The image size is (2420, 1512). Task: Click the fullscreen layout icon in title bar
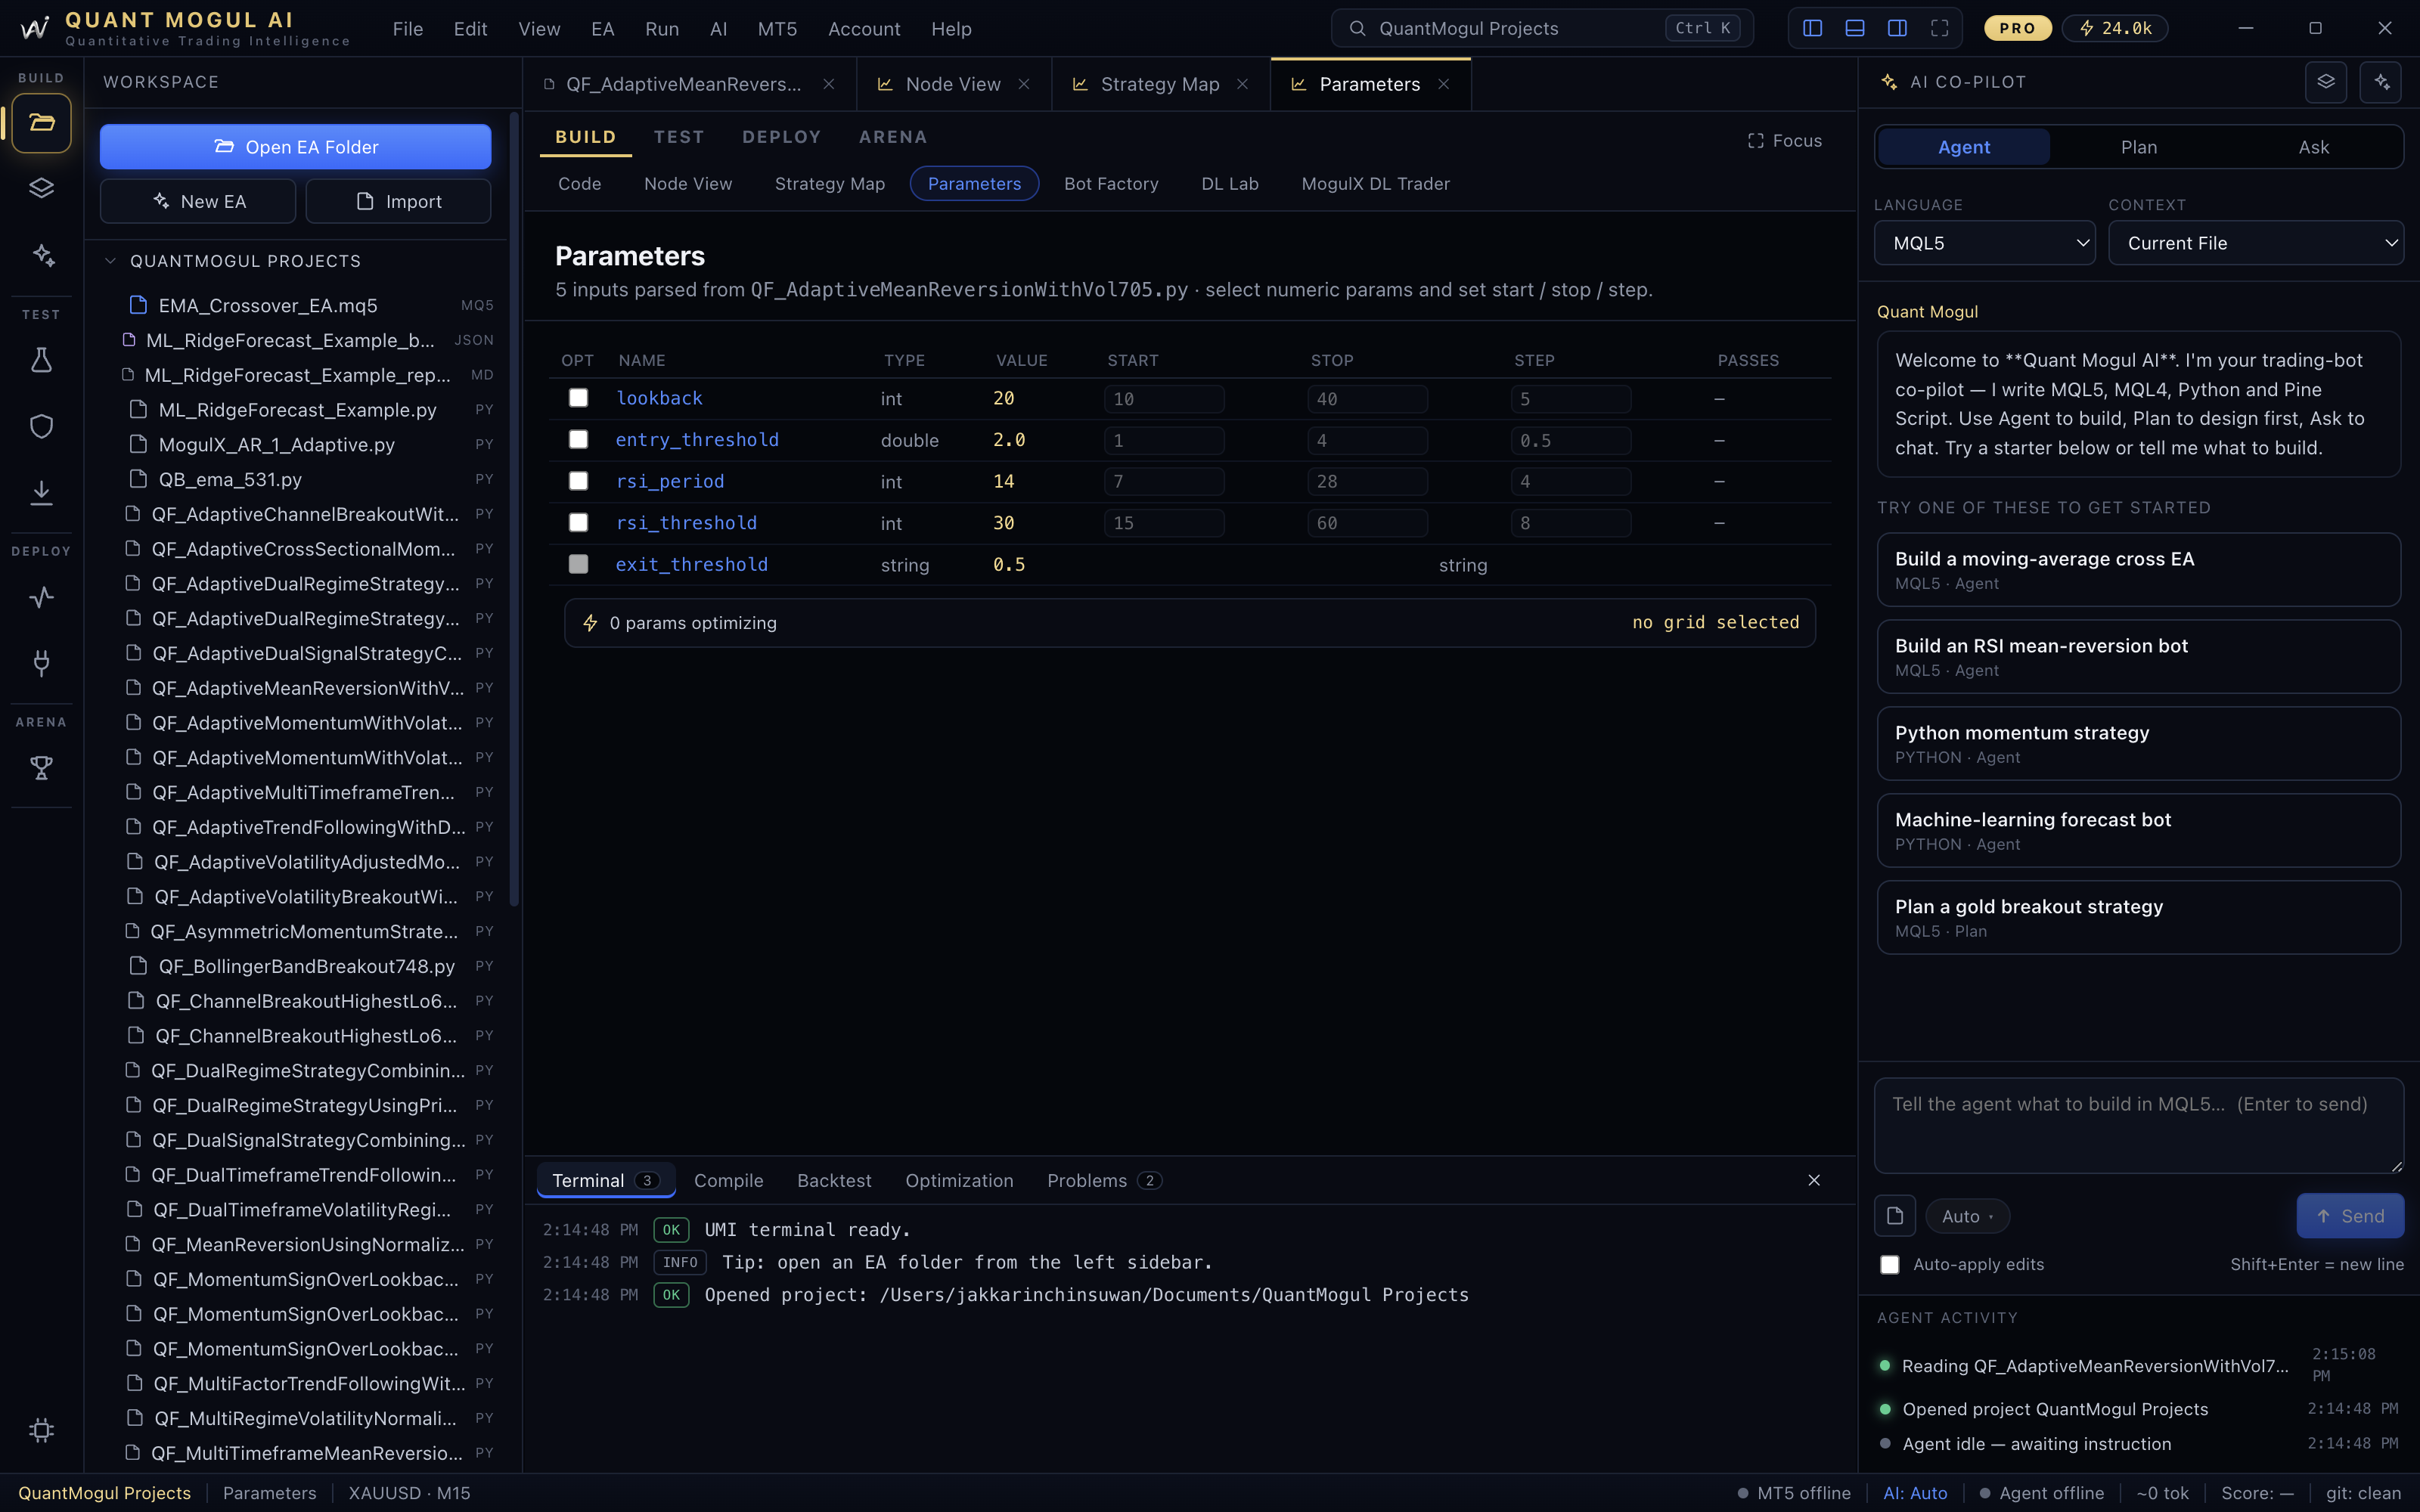pyautogui.click(x=1940, y=28)
